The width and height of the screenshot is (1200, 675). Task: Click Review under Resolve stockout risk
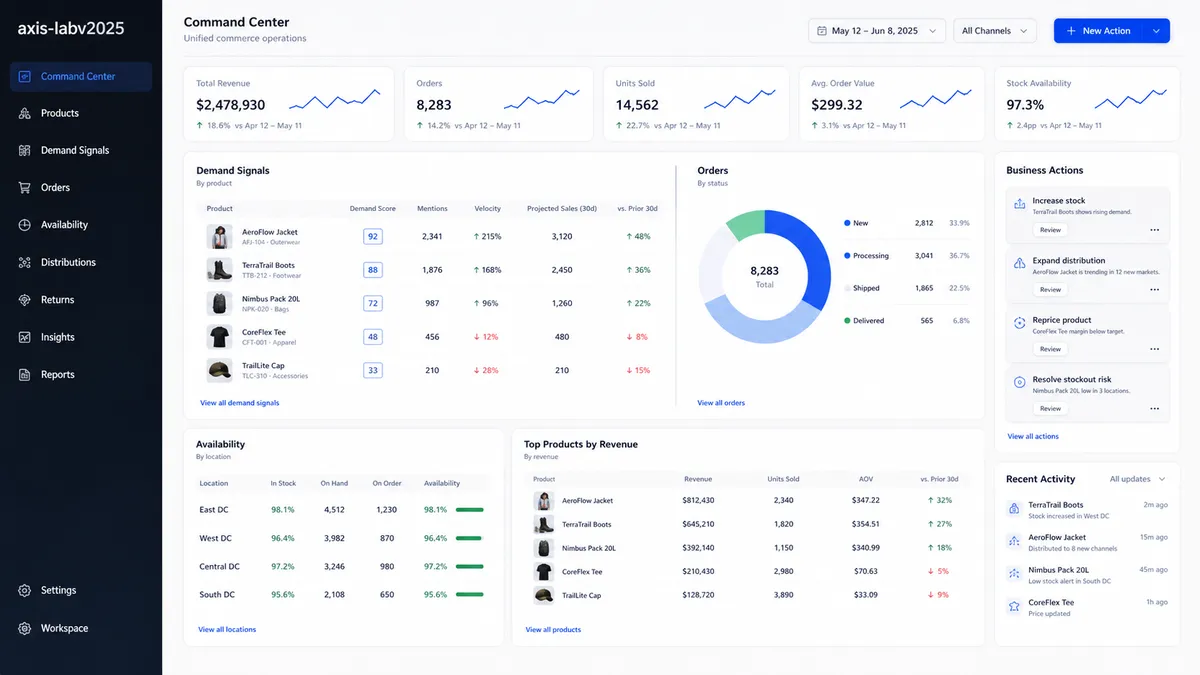[x=1050, y=409]
